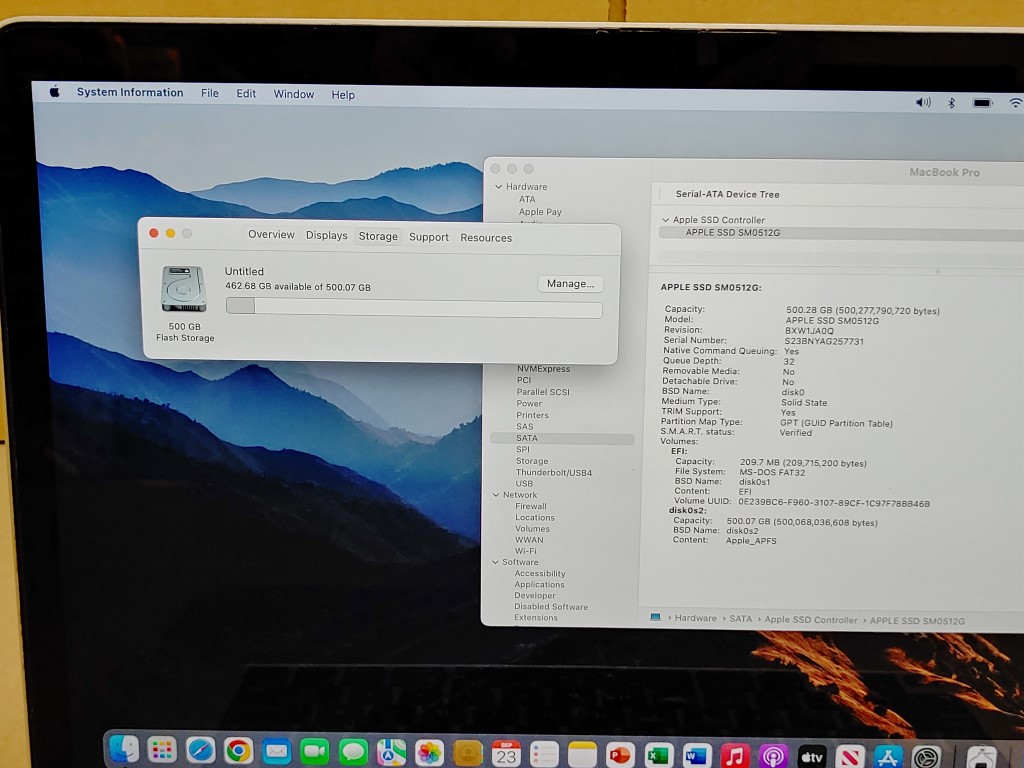Click Apple SSD Controller in path bar
The height and width of the screenshot is (768, 1024).
811,620
